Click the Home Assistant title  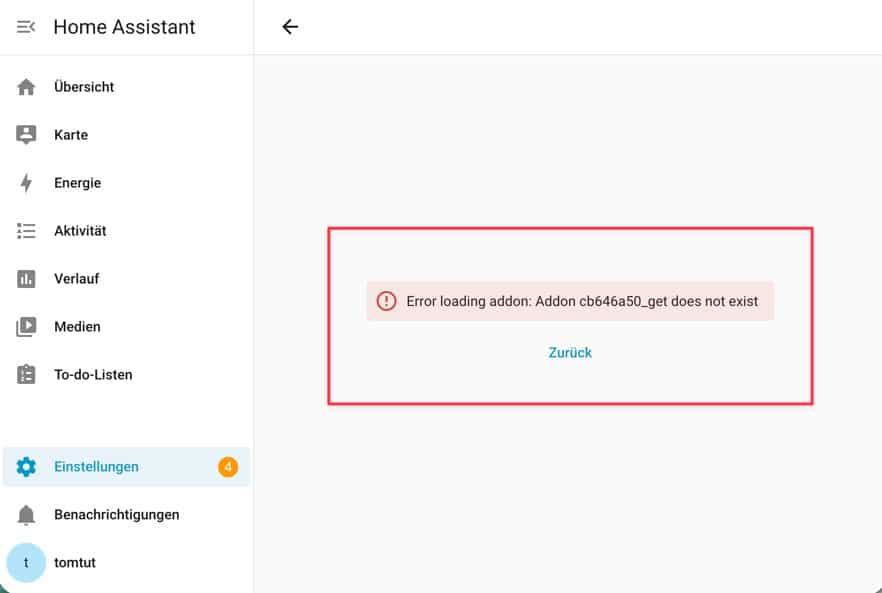[x=124, y=27]
